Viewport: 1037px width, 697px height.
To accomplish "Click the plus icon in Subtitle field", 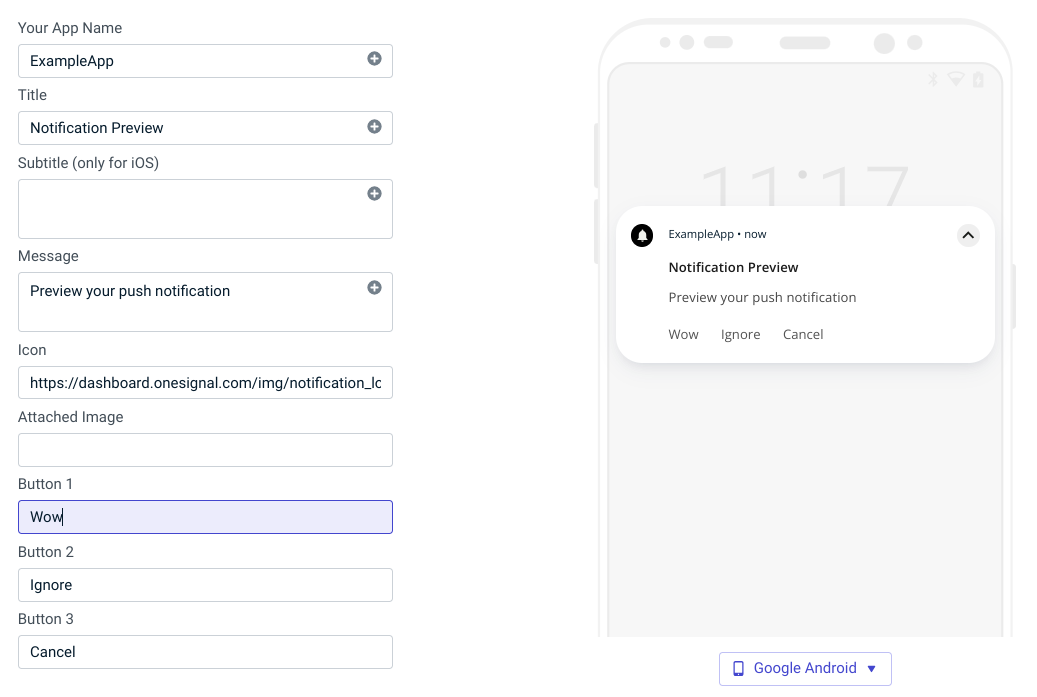I will pyautogui.click(x=374, y=194).
